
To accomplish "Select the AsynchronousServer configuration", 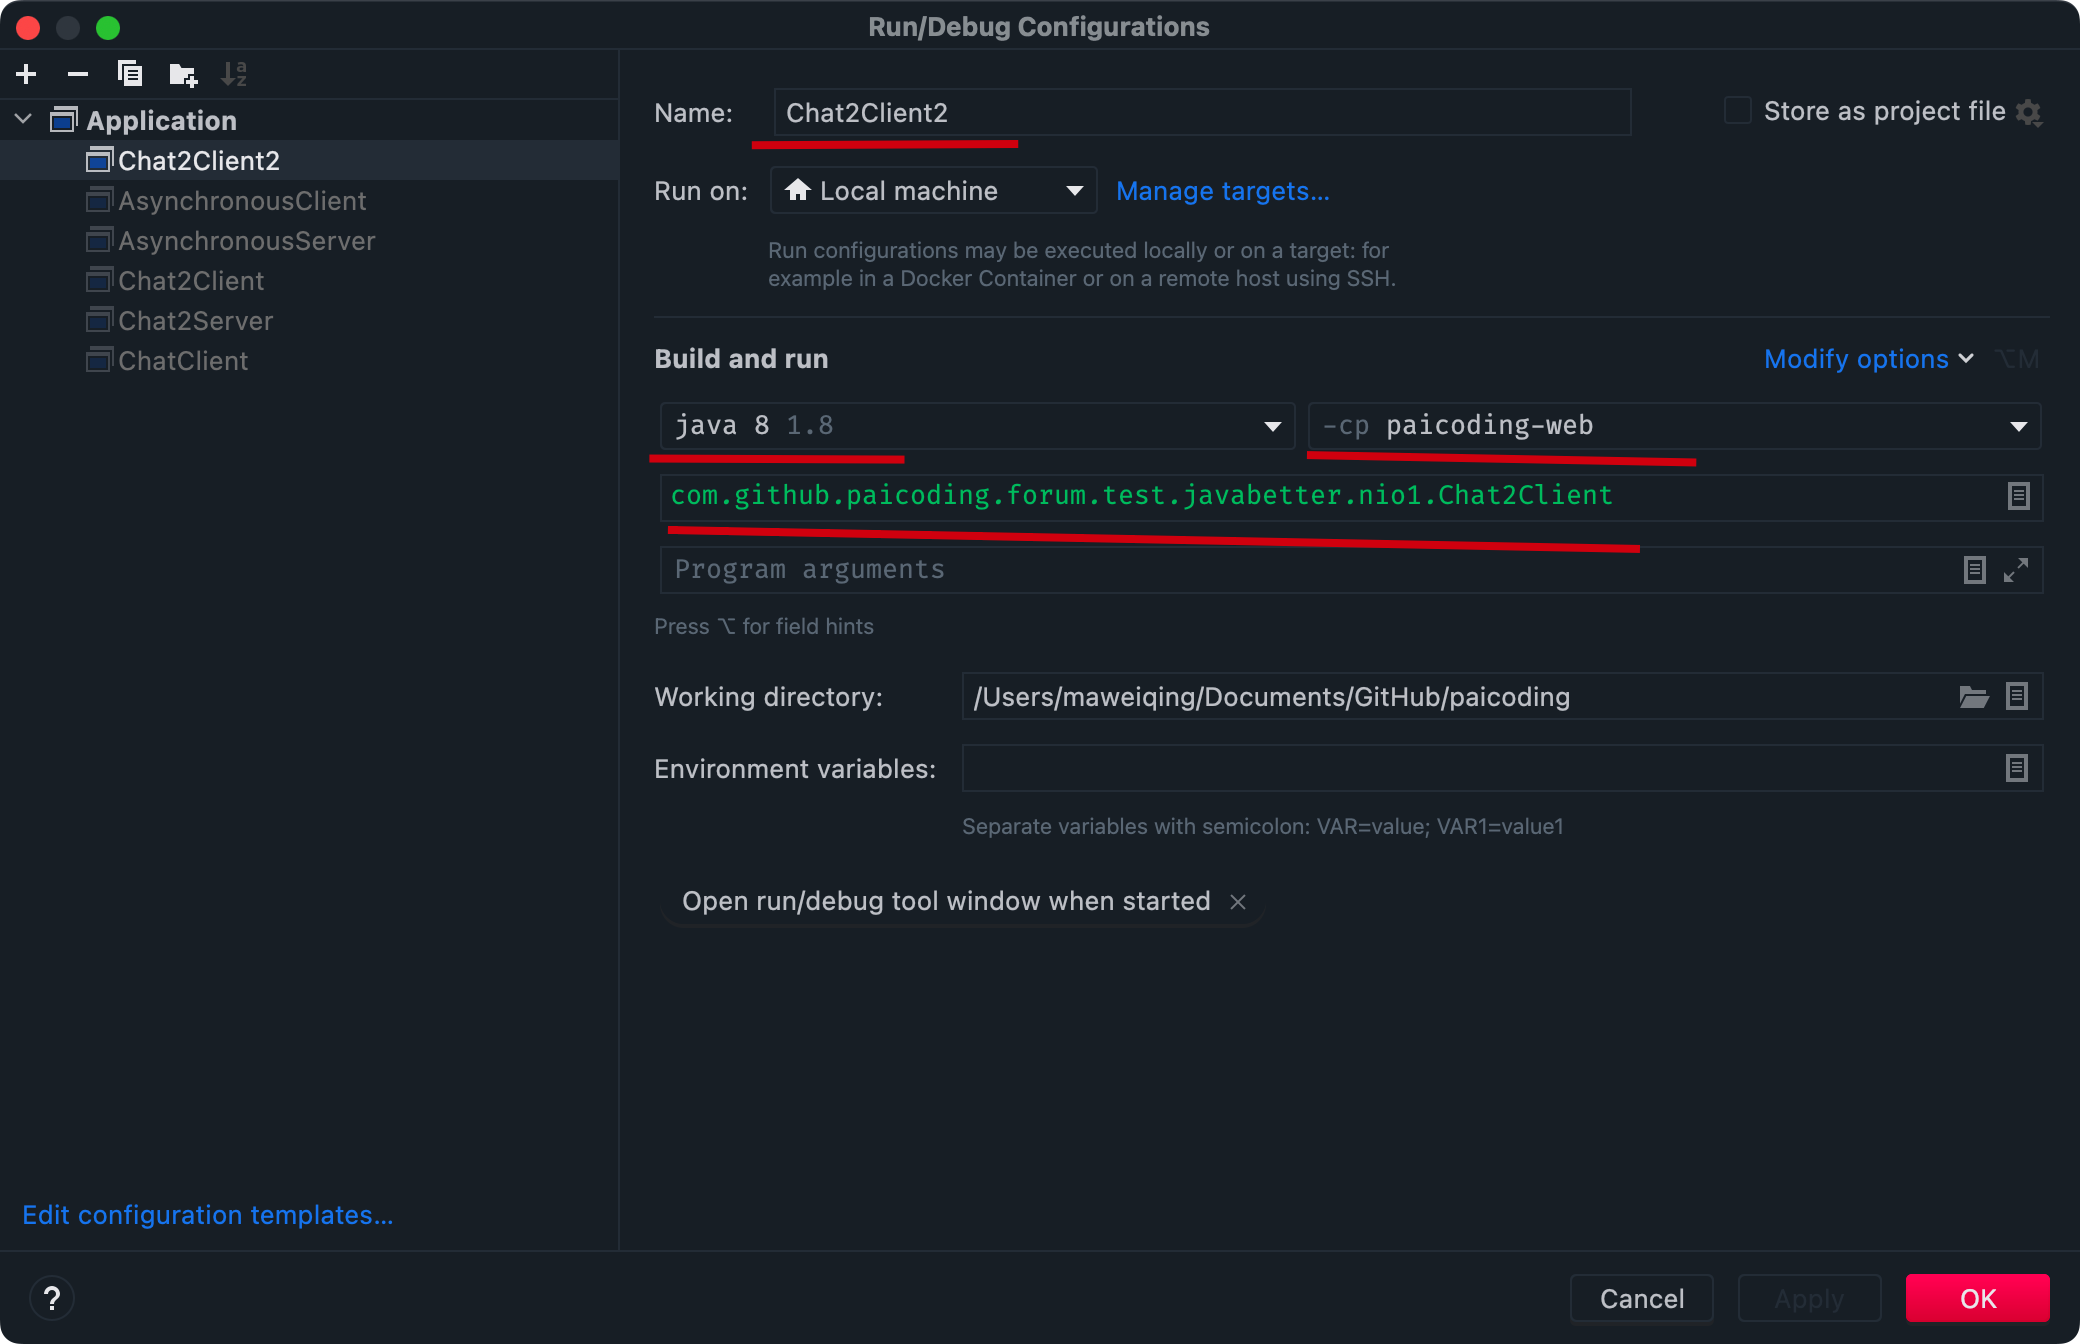I will point(246,241).
